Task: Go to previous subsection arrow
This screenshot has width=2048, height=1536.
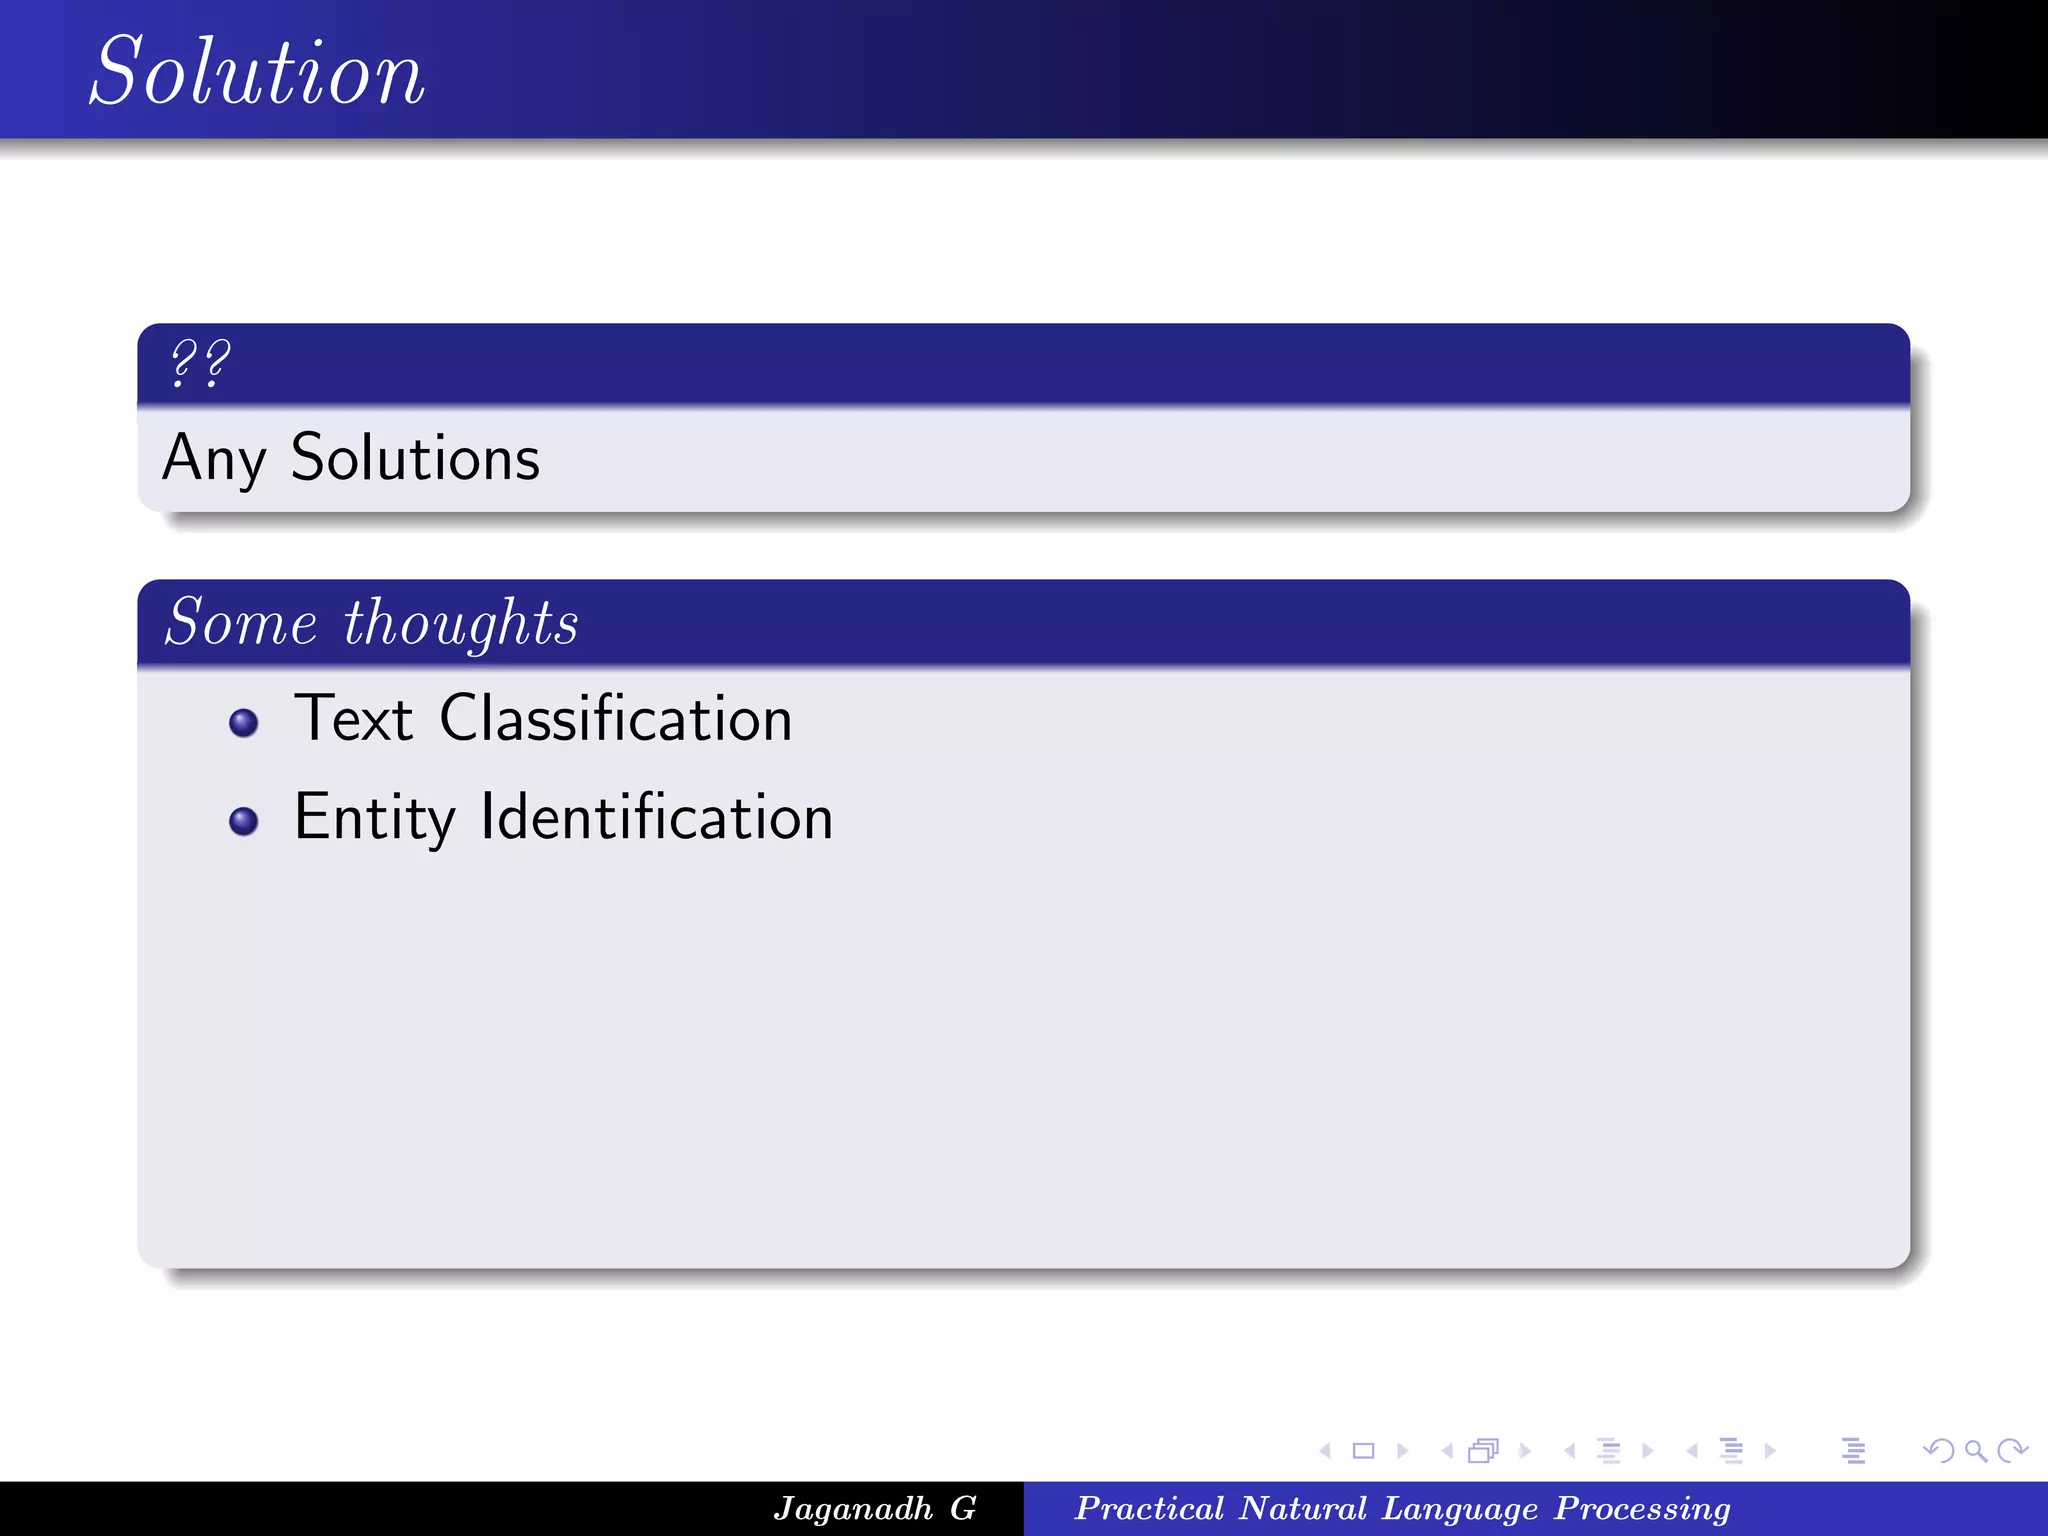Action: [1570, 1450]
